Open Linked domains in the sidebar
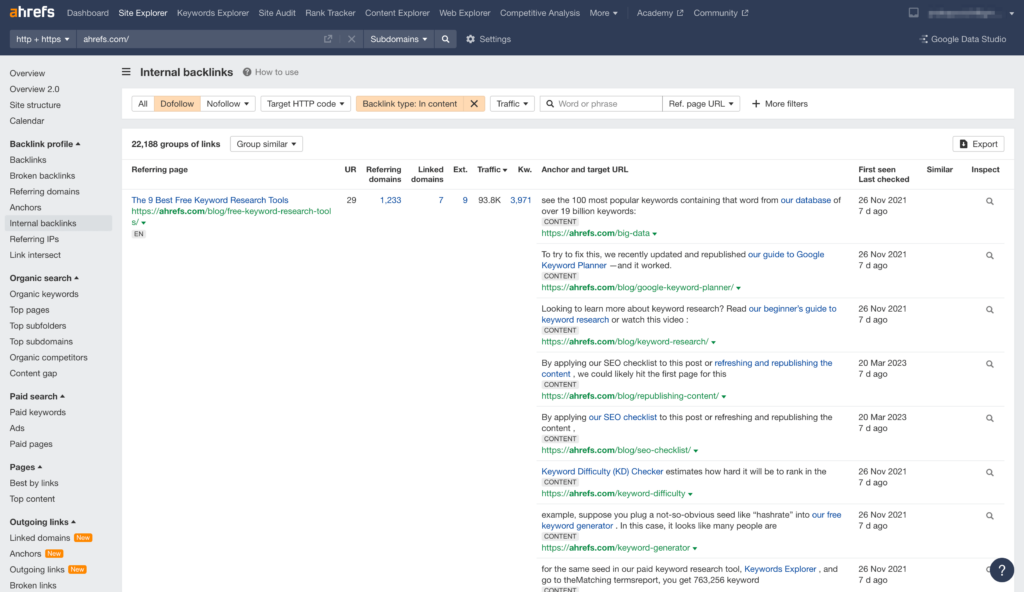This screenshot has width=1024, height=592. pyautogui.click(x=40, y=538)
